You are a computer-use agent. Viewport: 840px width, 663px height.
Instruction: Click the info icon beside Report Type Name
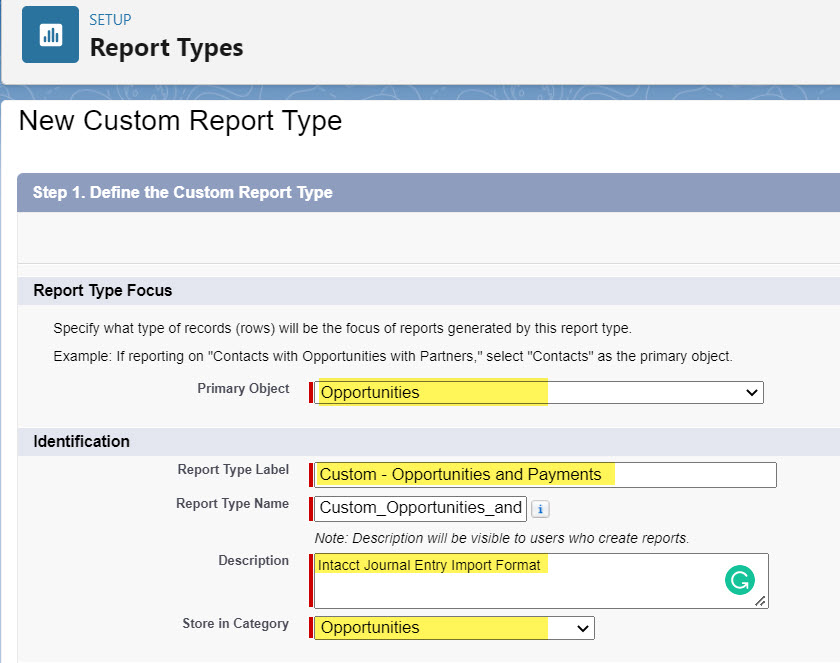tap(540, 509)
